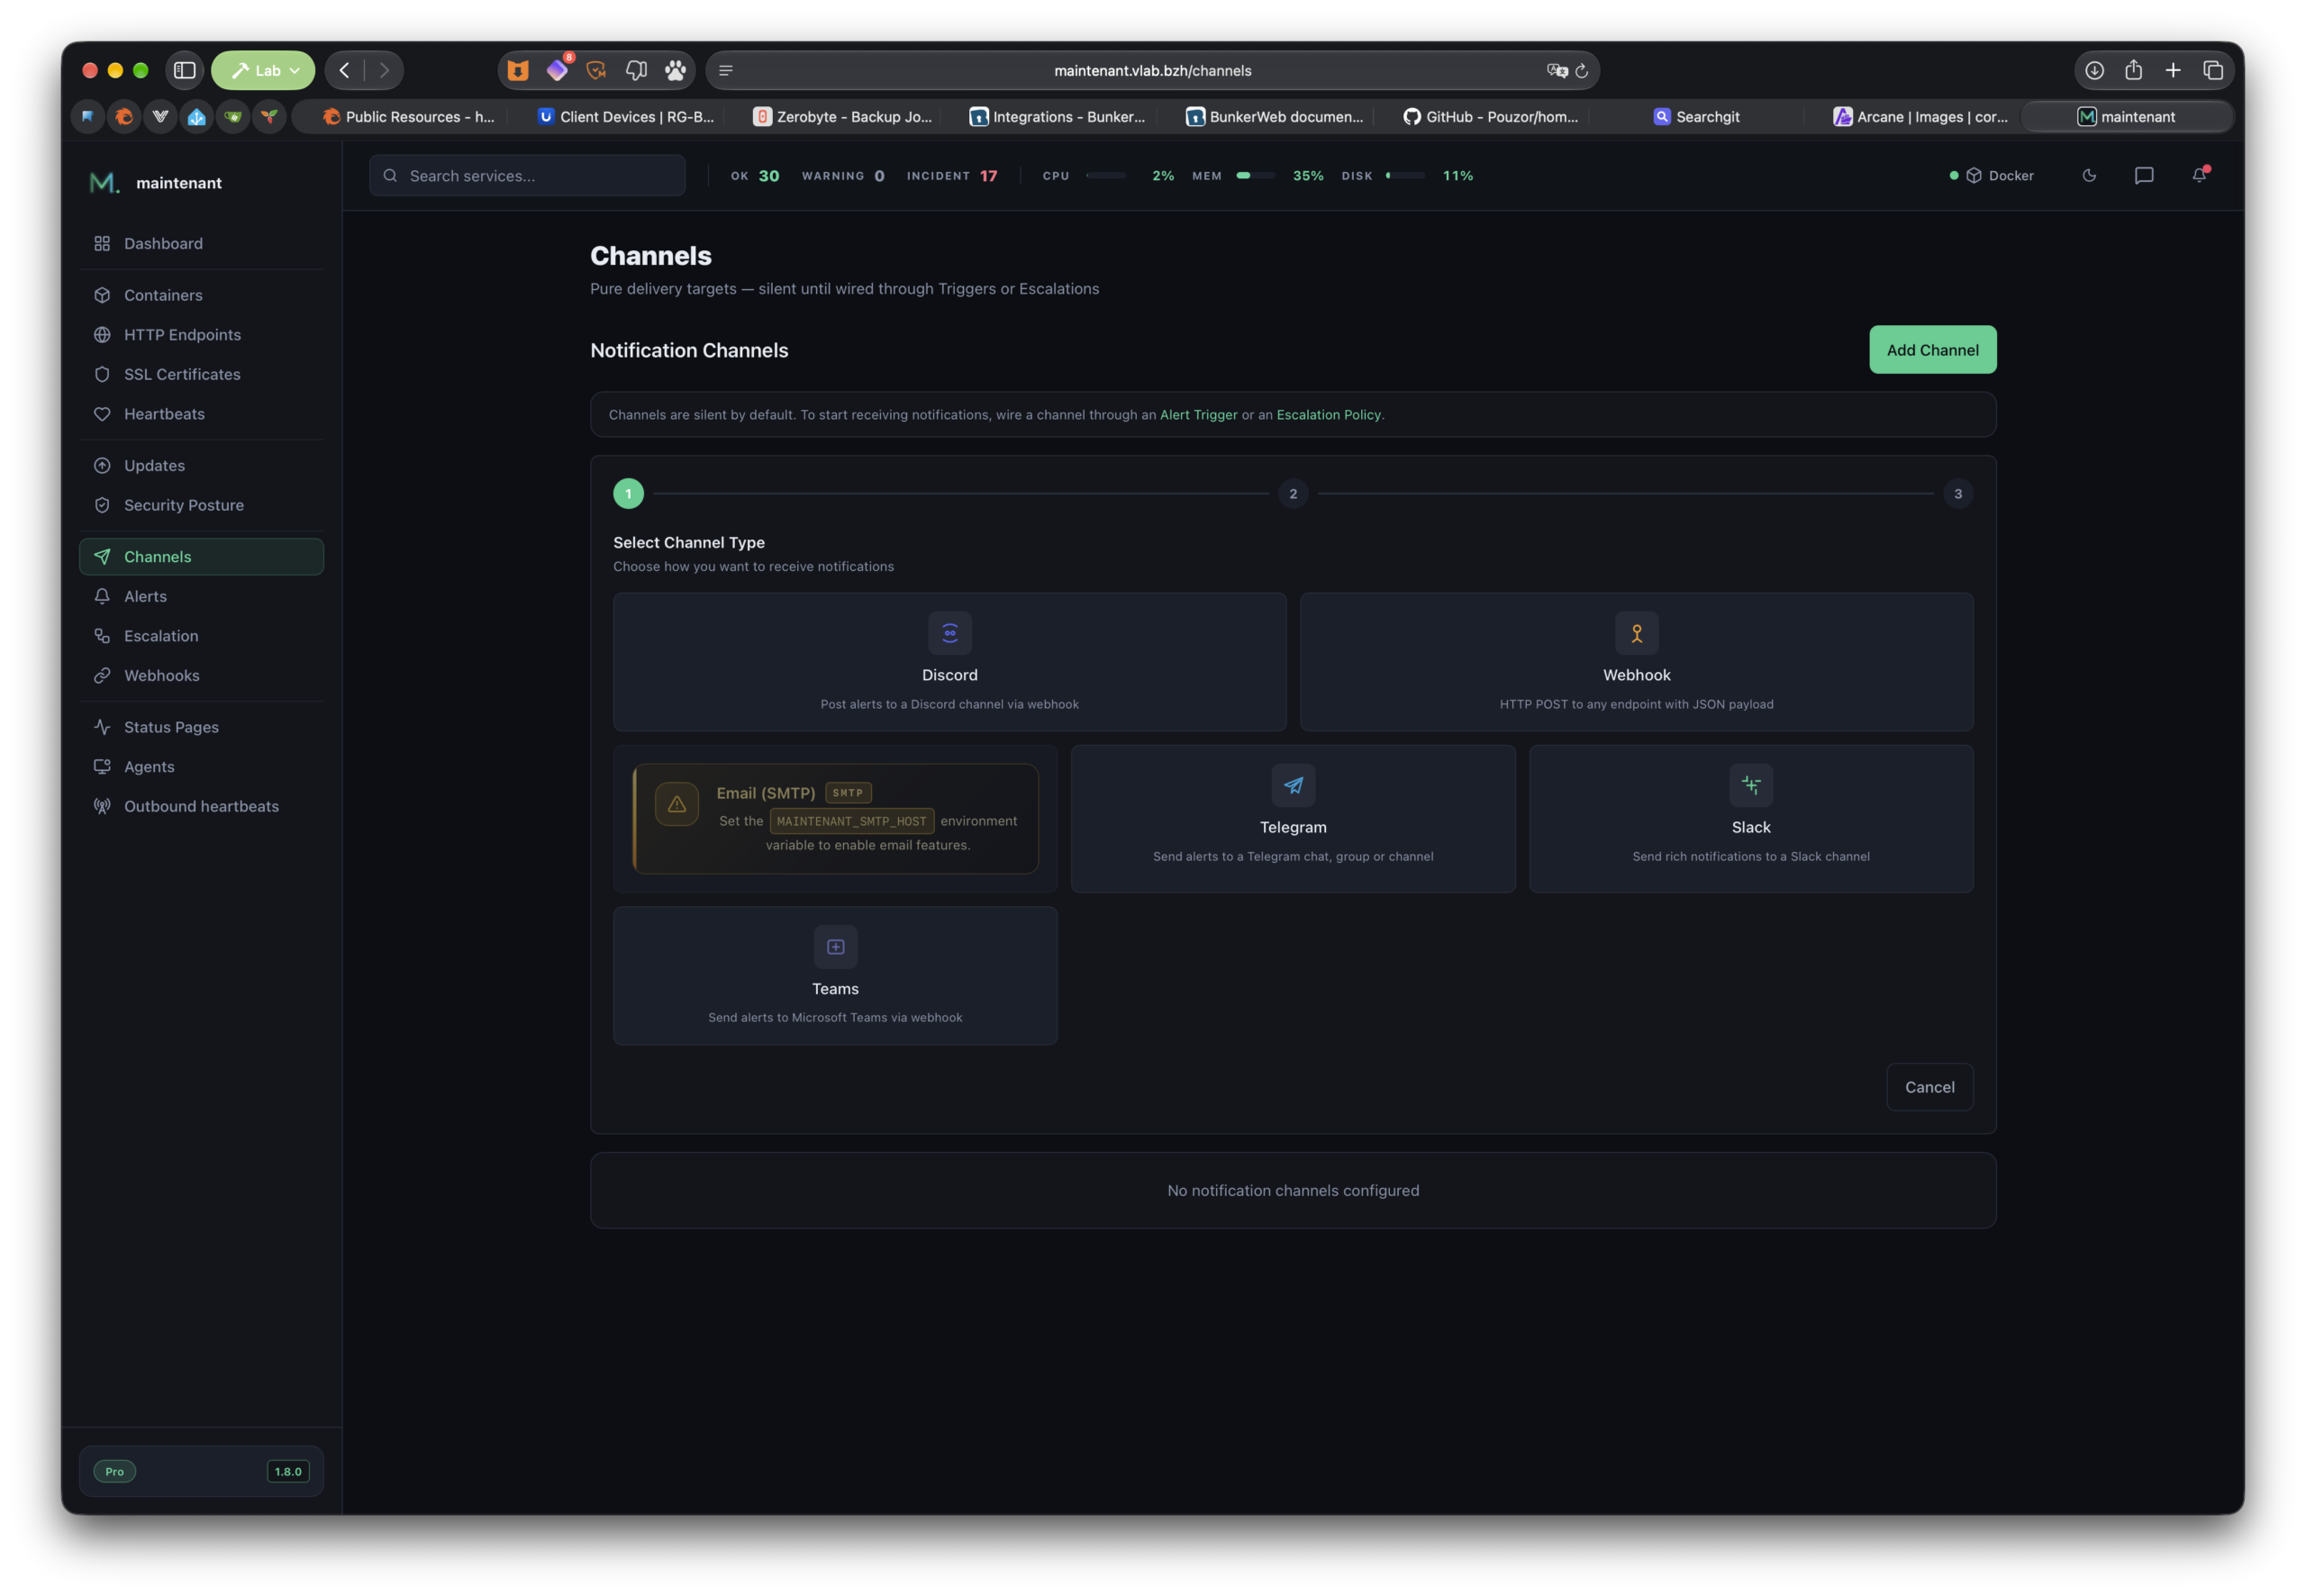Viewport: 2306px width, 1596px height.
Task: Click the Safari share icon
Action: pos(2133,70)
